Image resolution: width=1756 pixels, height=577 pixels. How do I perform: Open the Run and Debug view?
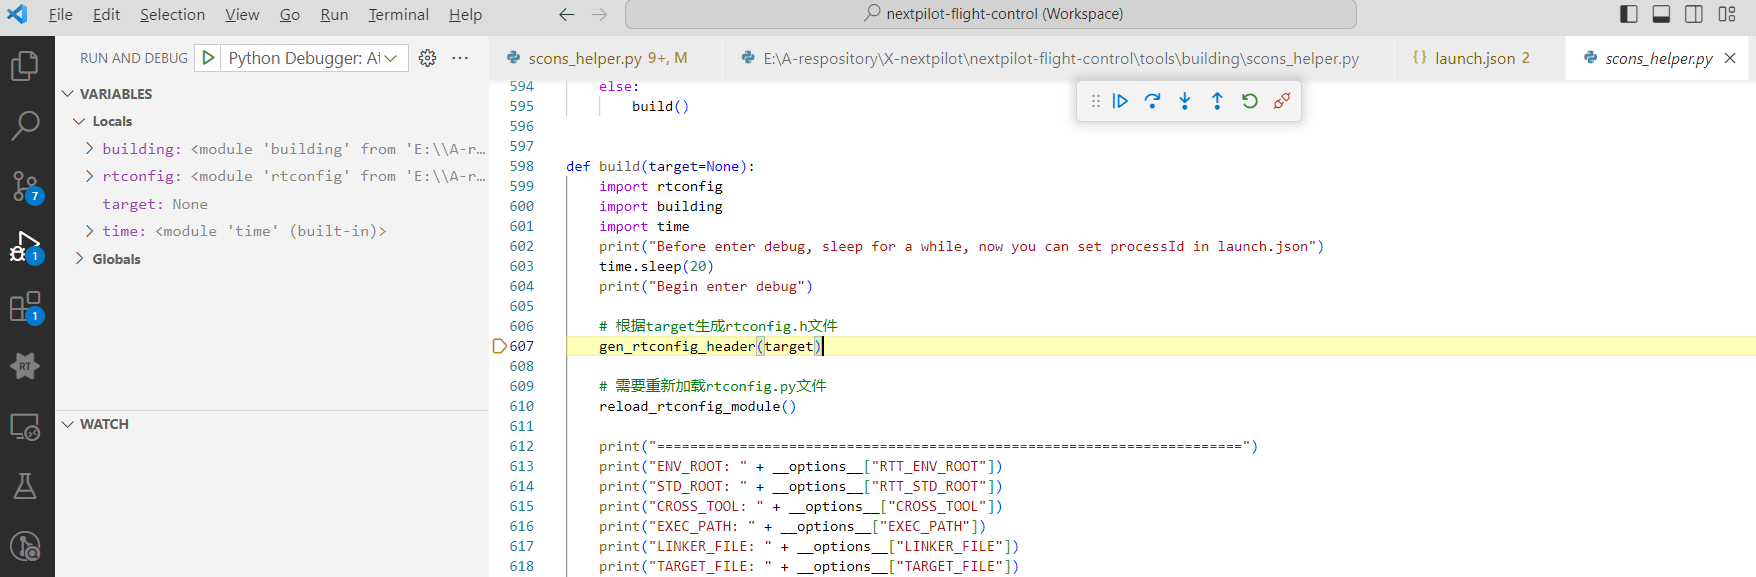point(25,247)
